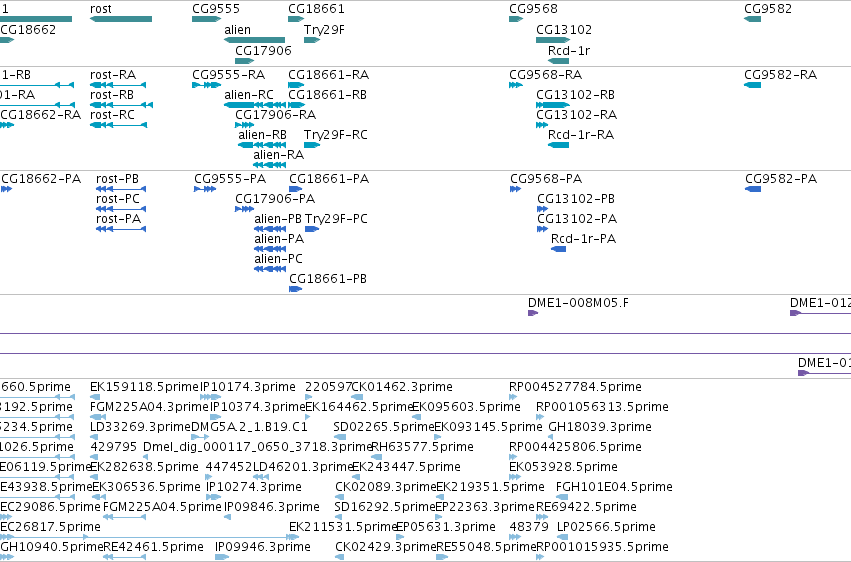851x562 pixels.
Task: Click the 'EK053928.5prime' EST label
Action: coord(563,468)
